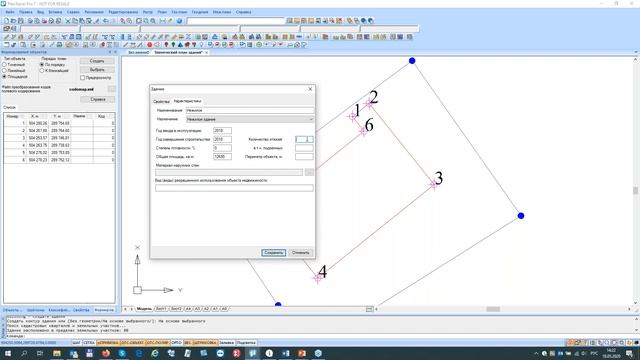640x360 pixels.
Task: Open the Геодезия menu
Action: (200, 12)
